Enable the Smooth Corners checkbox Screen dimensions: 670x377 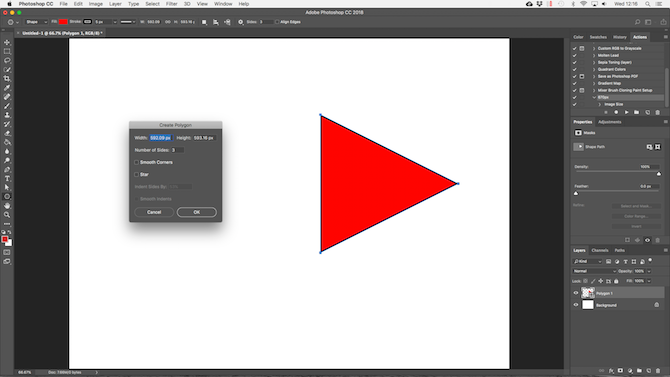(x=136, y=162)
